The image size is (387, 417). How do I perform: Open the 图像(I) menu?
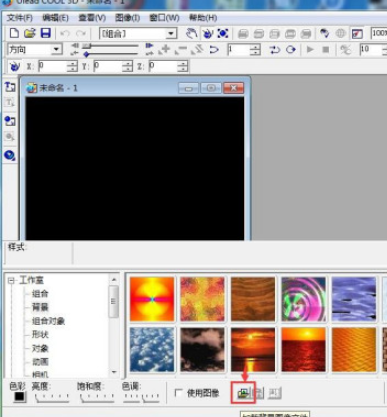(x=128, y=18)
